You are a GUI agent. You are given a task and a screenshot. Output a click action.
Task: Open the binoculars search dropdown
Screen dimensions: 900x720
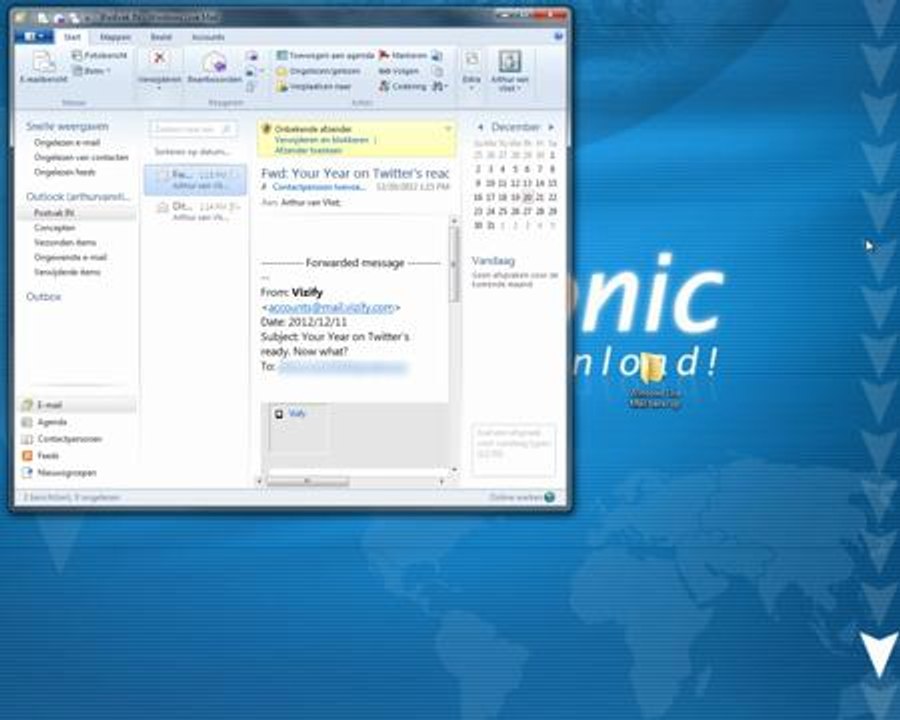coord(440,87)
